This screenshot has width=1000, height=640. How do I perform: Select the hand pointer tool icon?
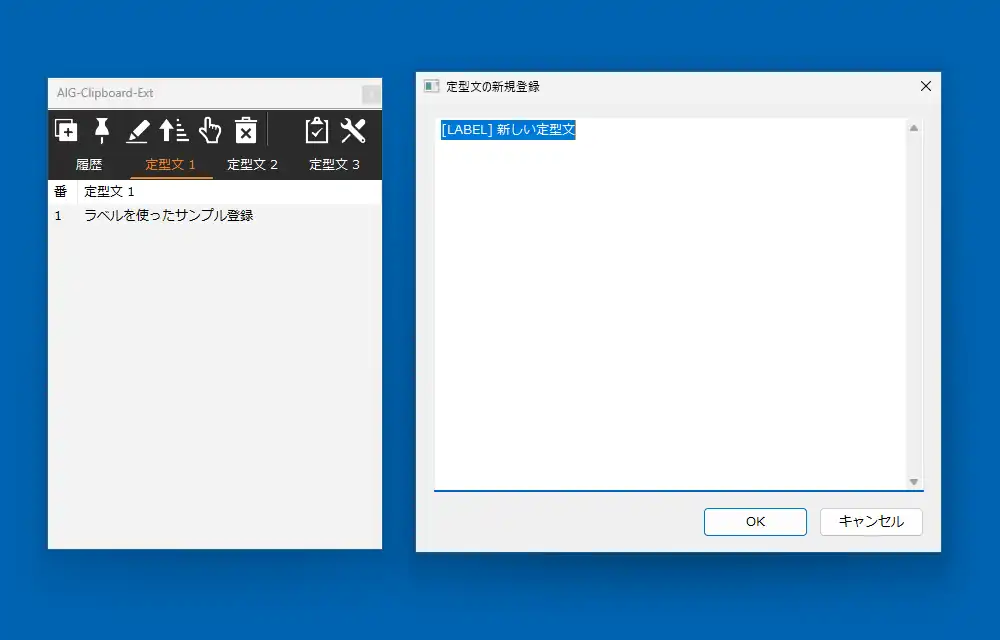click(209, 130)
